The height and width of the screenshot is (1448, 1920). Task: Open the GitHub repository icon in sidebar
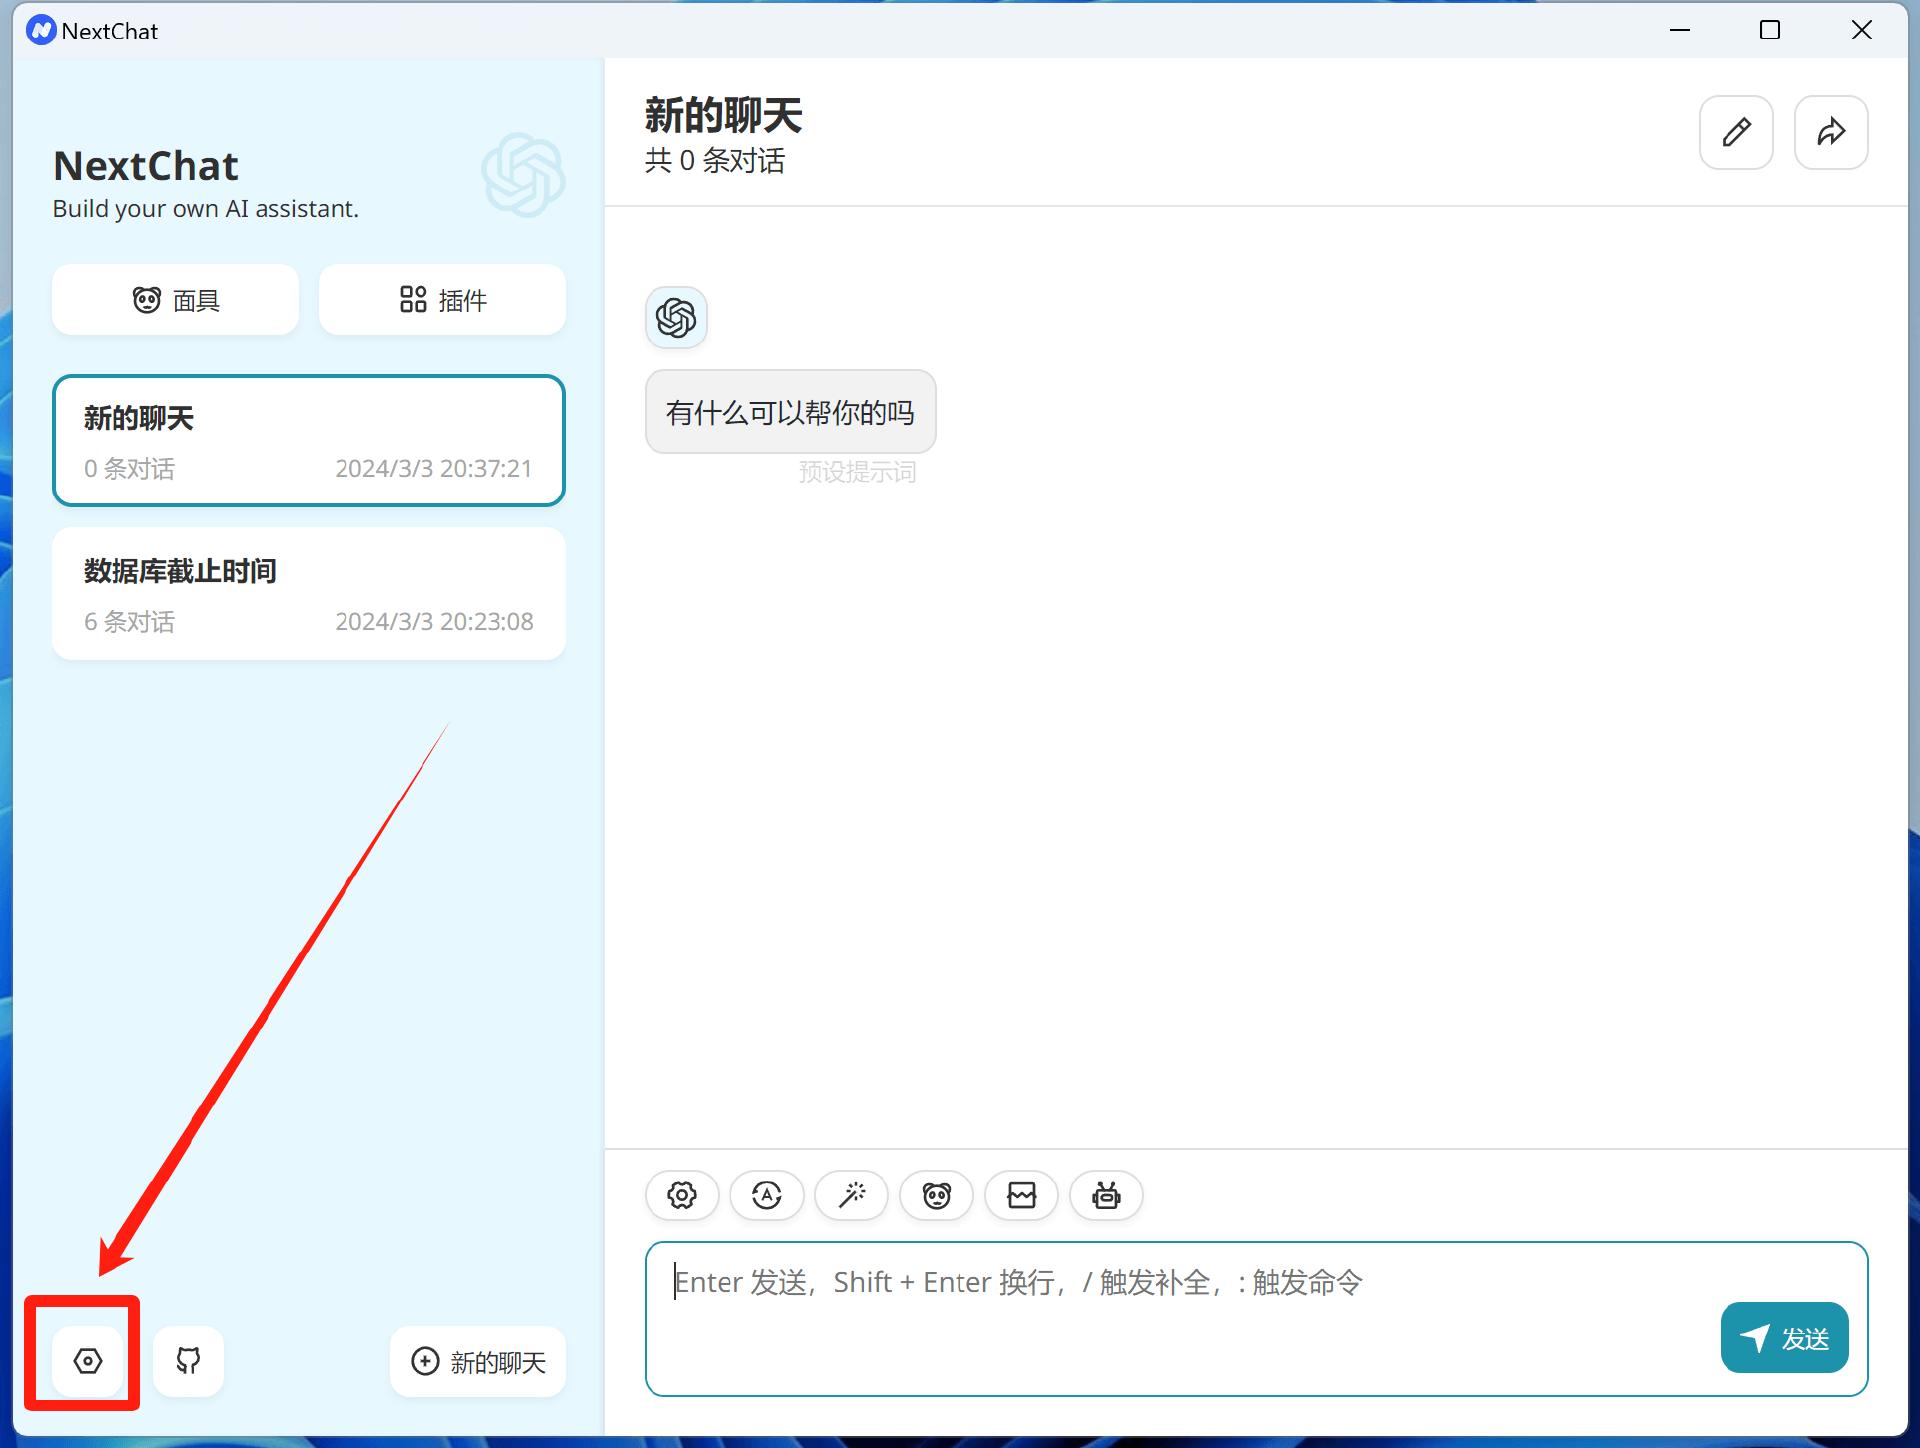(188, 1361)
